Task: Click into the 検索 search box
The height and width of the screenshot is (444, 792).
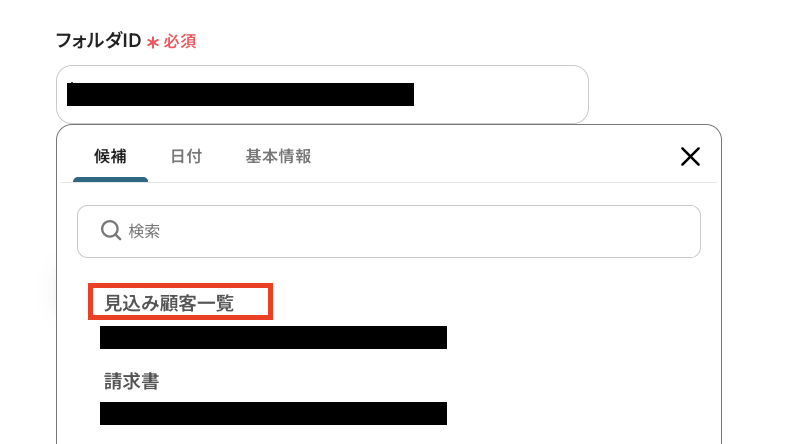Action: 388,231
